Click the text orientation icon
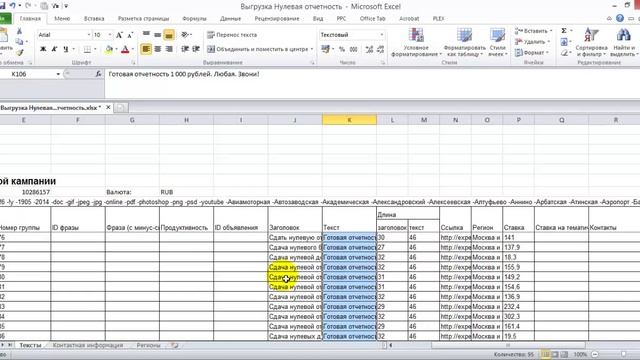Image resolution: width=640 pixels, height=360 pixels. (x=185, y=35)
